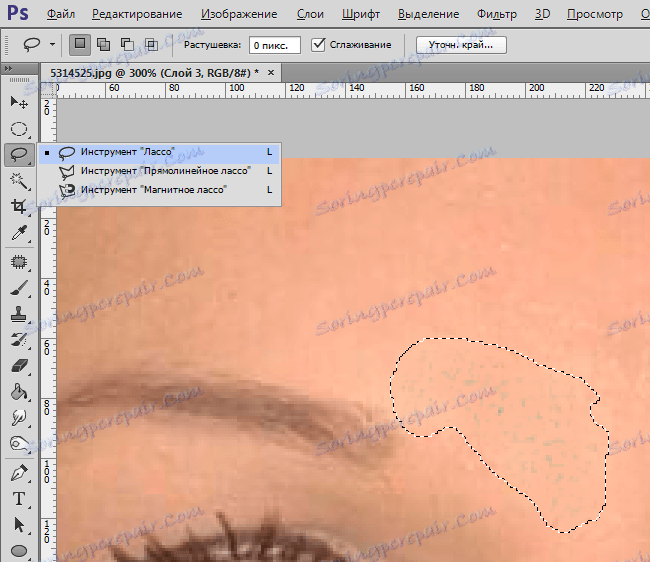Open the Фильтр menu
This screenshot has width=650, height=562.
coord(497,15)
